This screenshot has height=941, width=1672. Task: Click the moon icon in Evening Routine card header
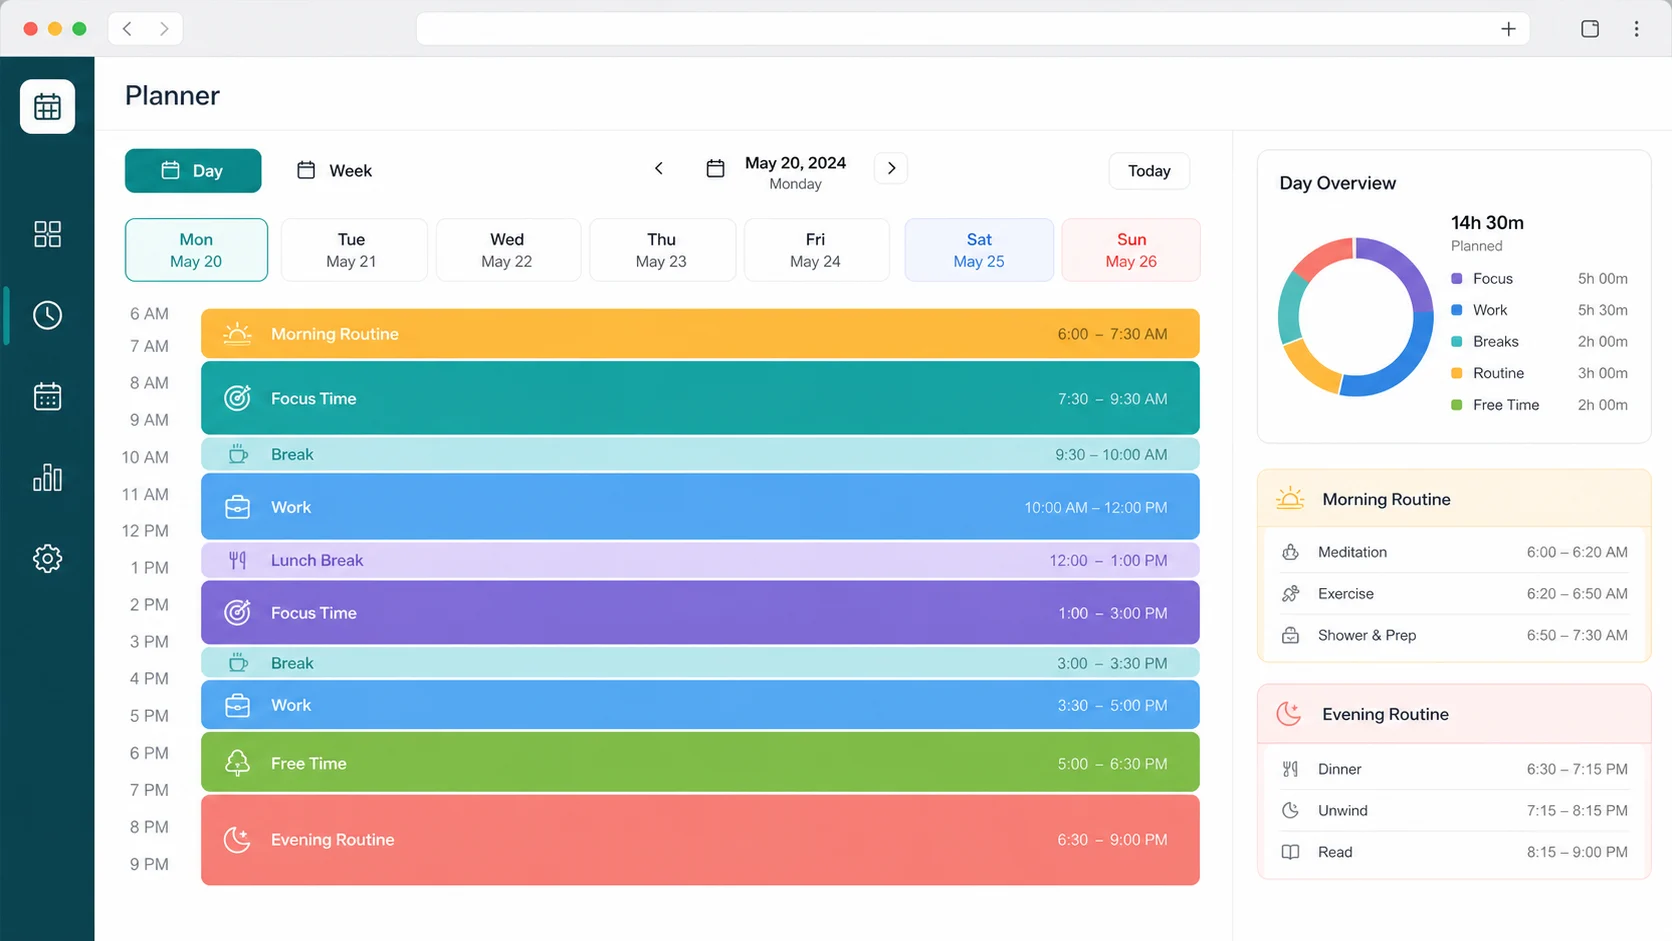[x=1289, y=714]
